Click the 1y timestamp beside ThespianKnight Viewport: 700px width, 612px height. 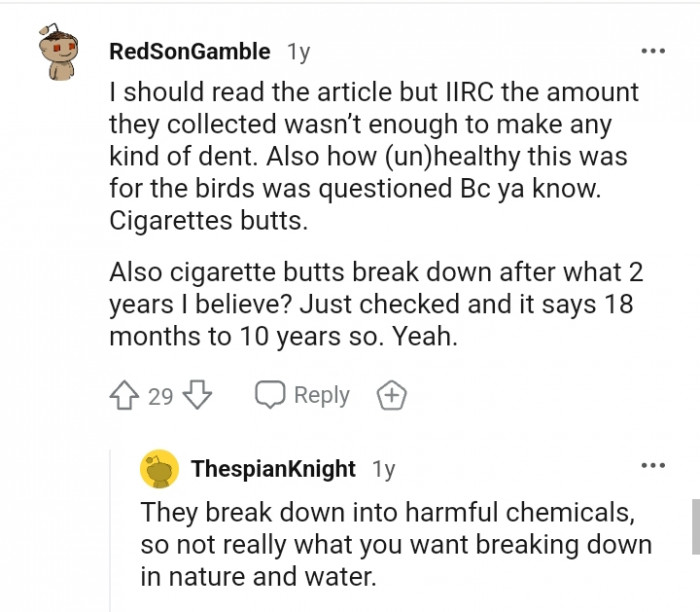pyautogui.click(x=383, y=468)
